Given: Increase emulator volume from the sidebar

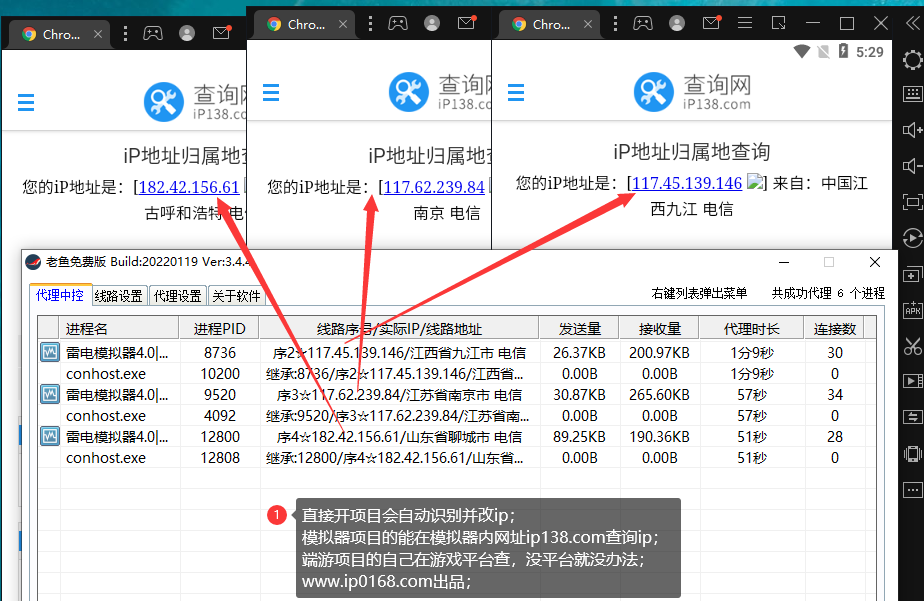Looking at the screenshot, I should [x=911, y=130].
